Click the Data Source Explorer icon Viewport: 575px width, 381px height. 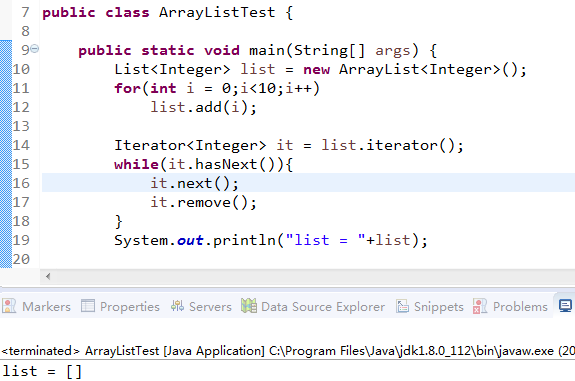pos(249,305)
